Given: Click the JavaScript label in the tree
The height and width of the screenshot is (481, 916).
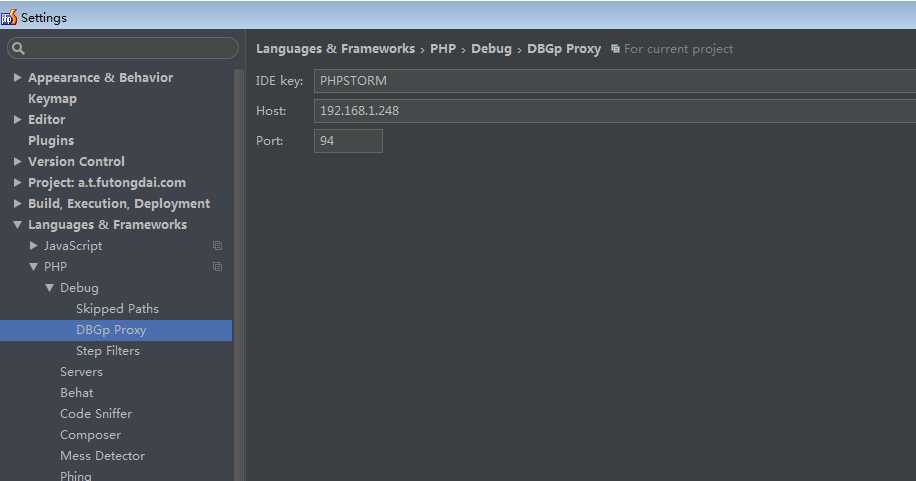Looking at the screenshot, I should [x=72, y=246].
